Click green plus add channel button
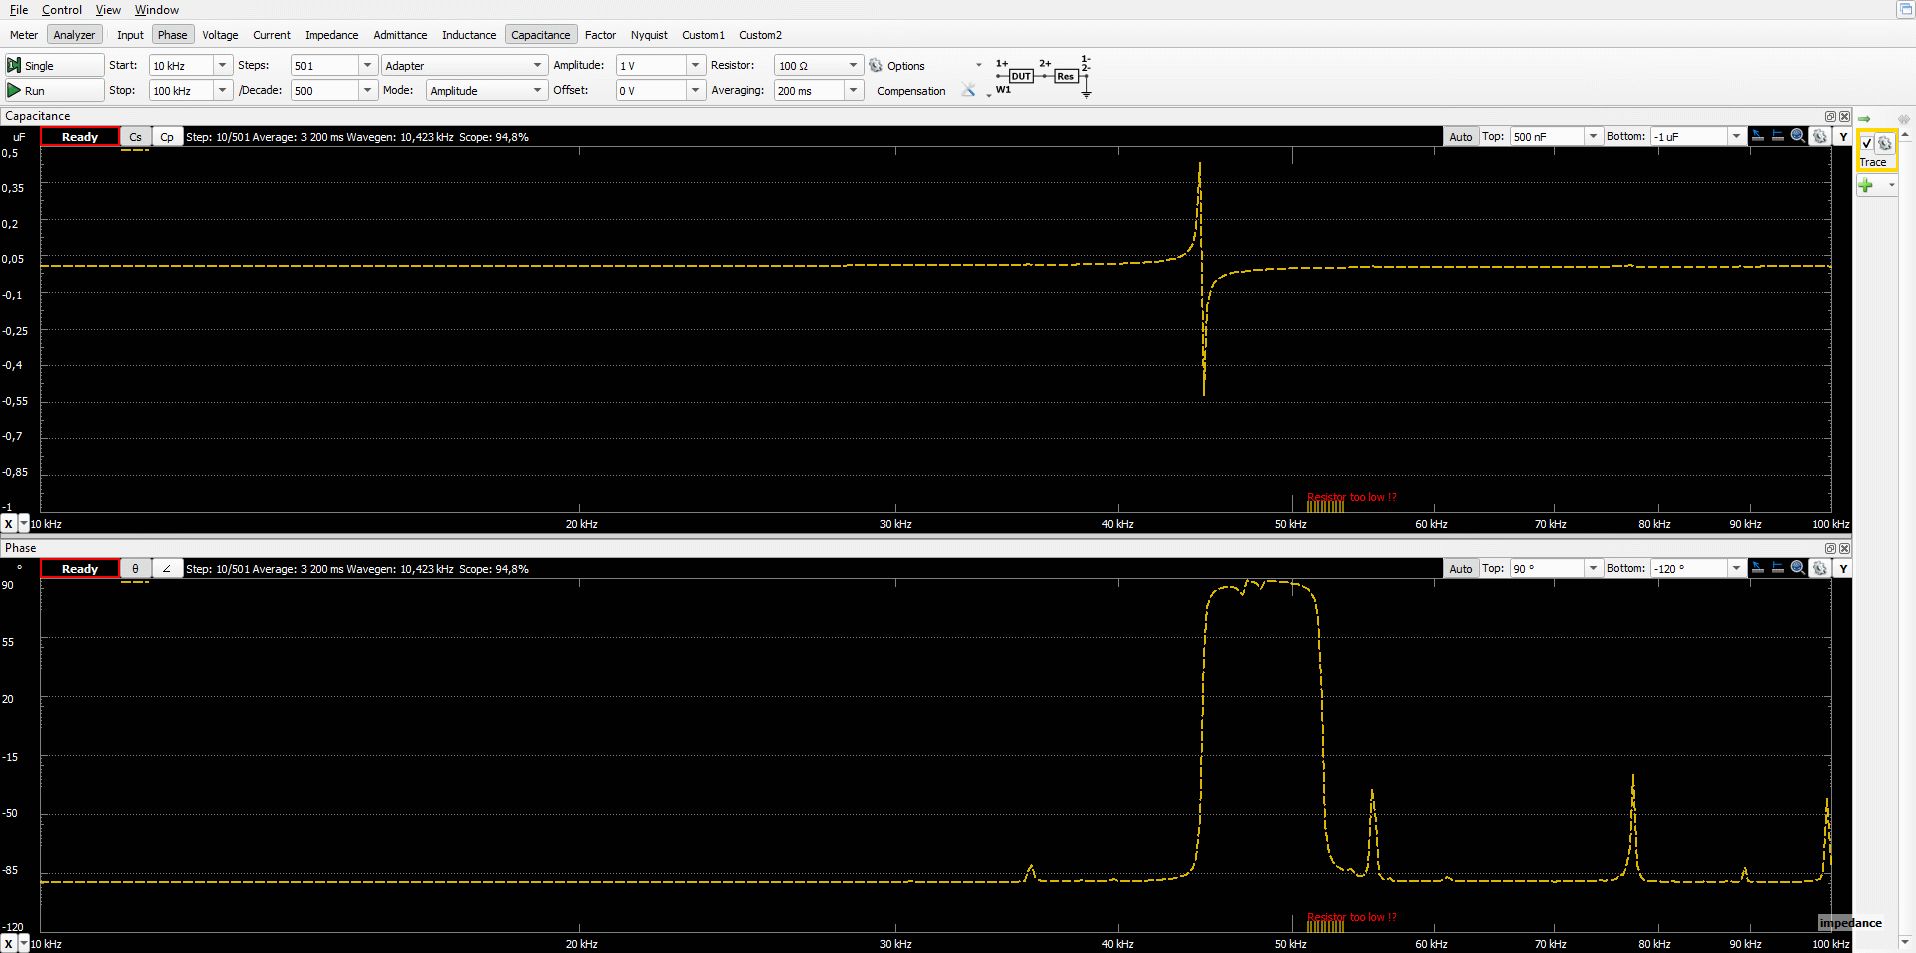The image size is (1916, 953). [1866, 185]
